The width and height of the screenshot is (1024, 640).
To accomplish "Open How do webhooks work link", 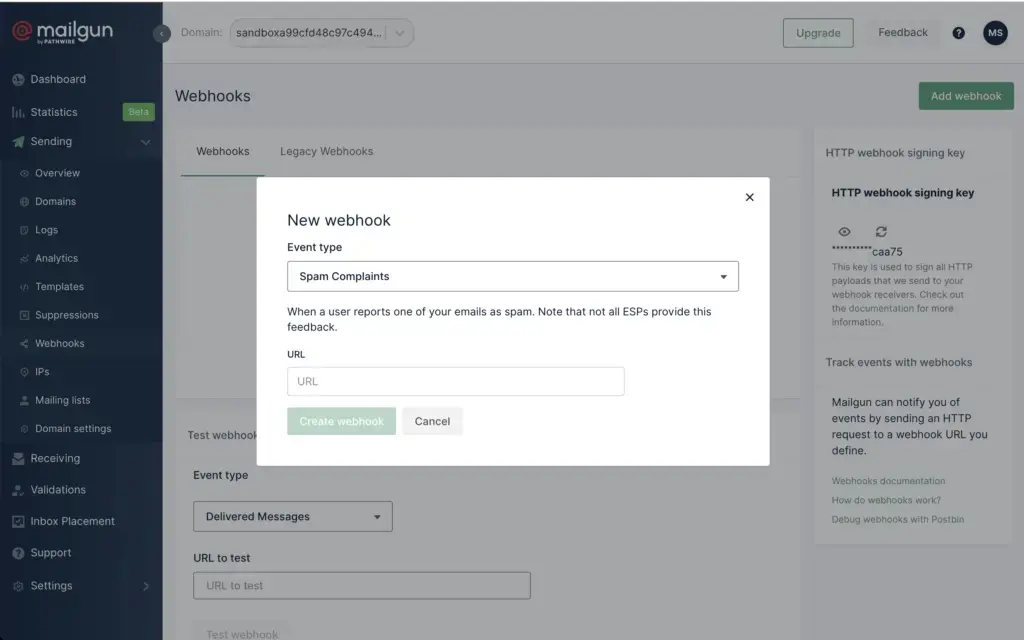I will point(886,500).
